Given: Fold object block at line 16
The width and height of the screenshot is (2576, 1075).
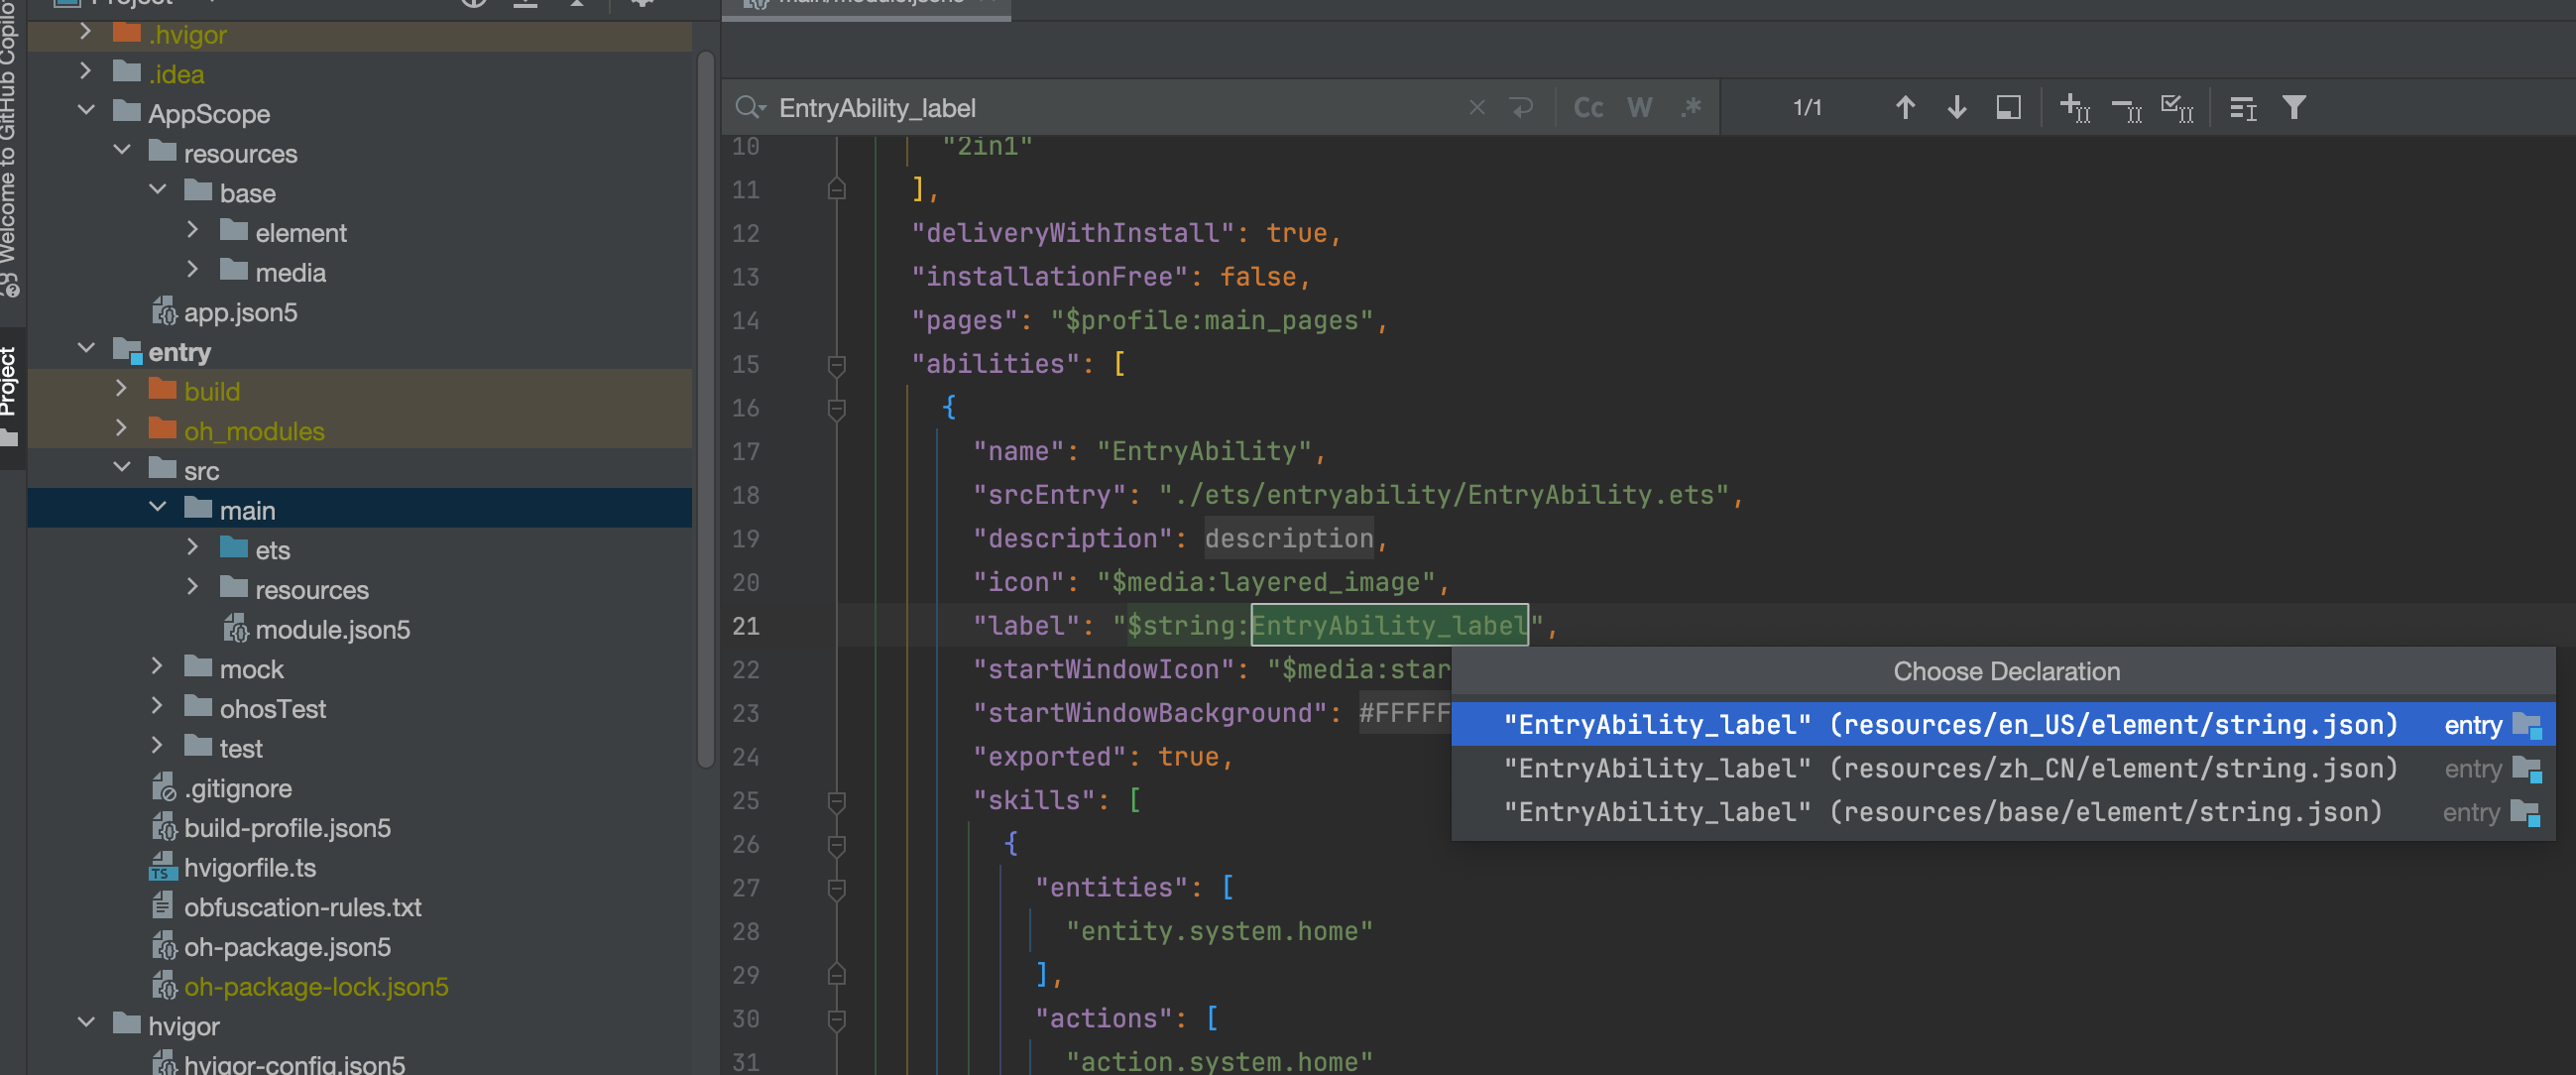Looking at the screenshot, I should pyautogui.click(x=837, y=408).
